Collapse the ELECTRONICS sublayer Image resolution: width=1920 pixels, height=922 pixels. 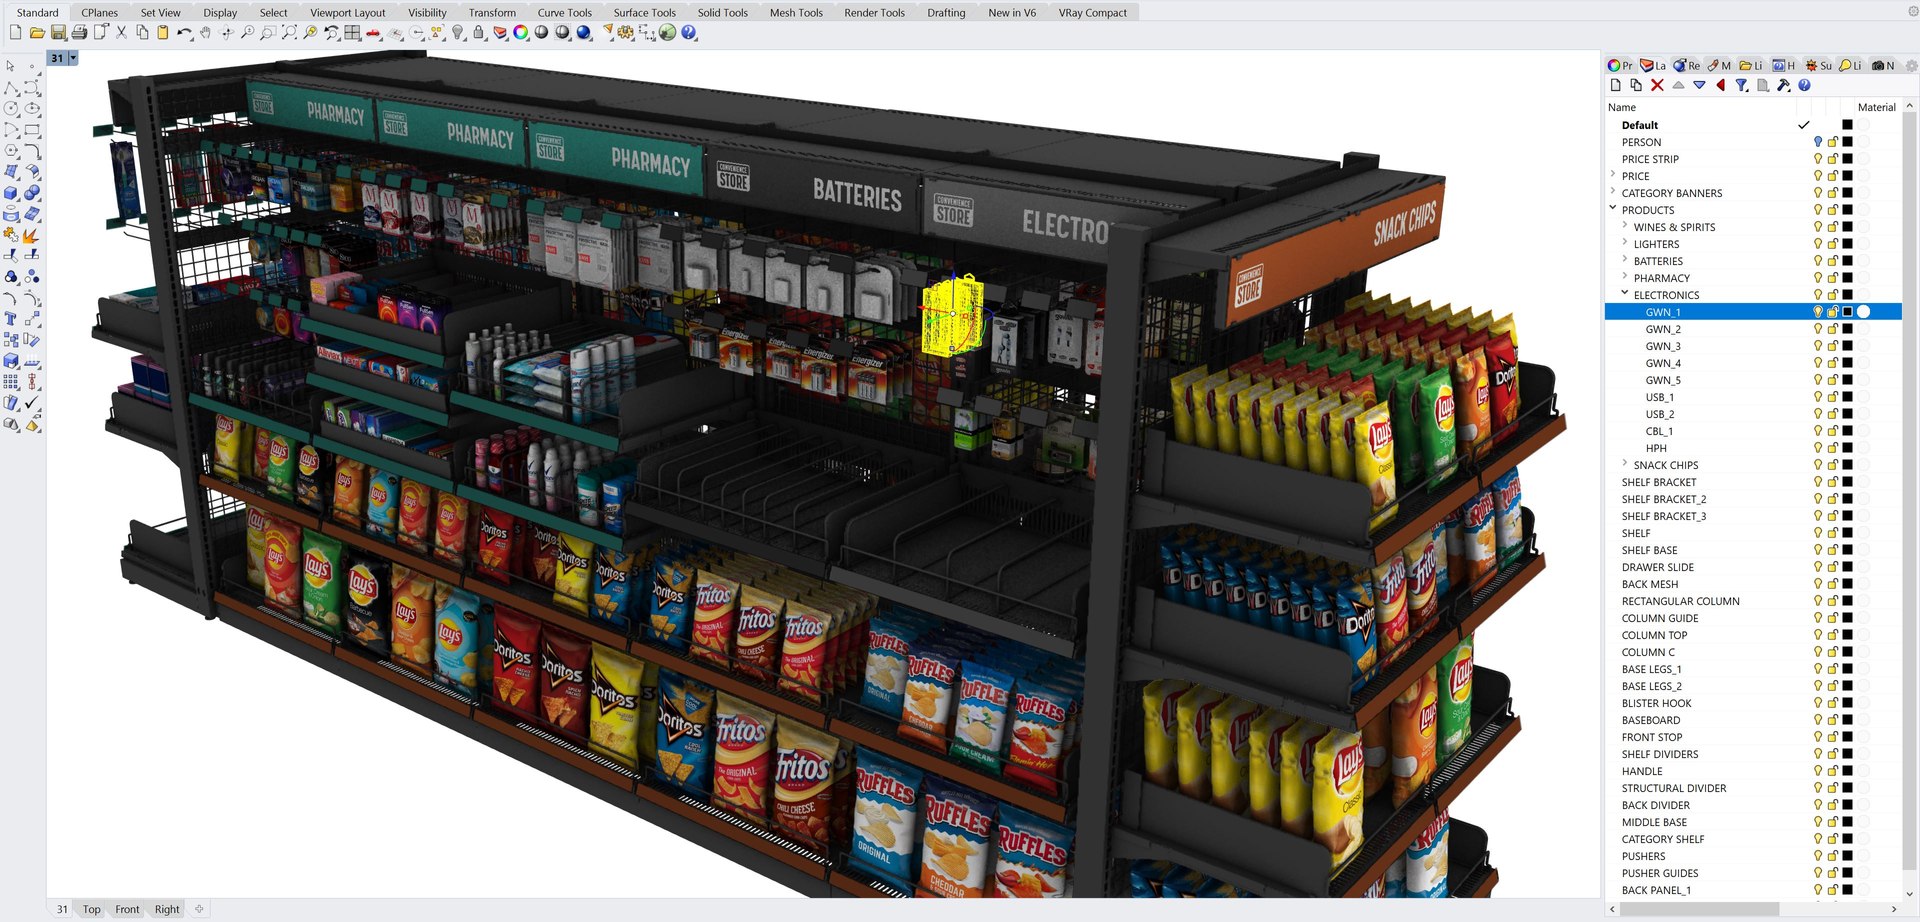tap(1625, 294)
